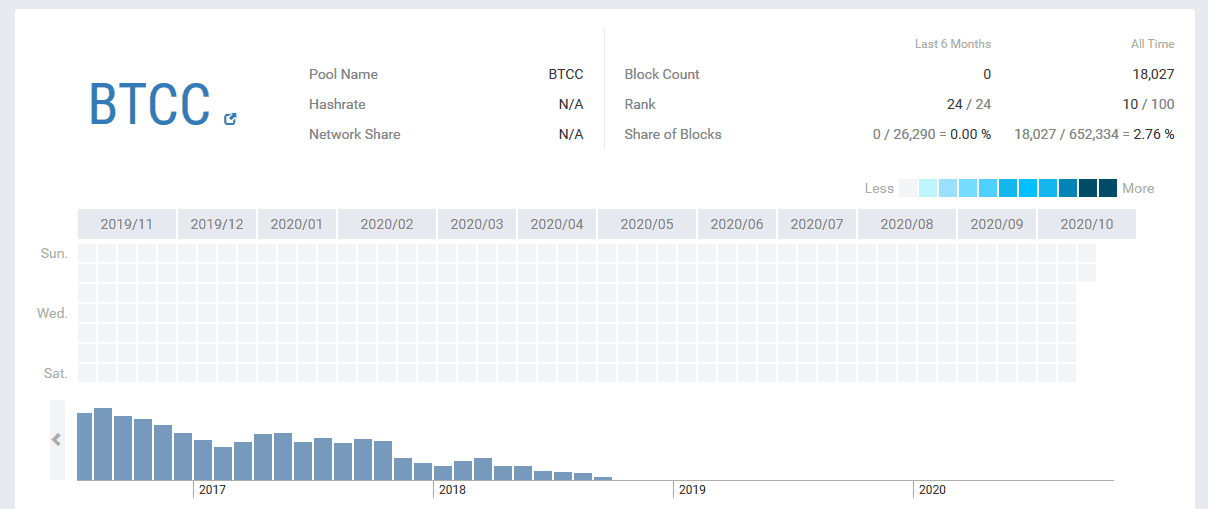This screenshot has width=1208, height=509.
Task: Click the all-time rank 10 / 100
Action: tap(1149, 104)
